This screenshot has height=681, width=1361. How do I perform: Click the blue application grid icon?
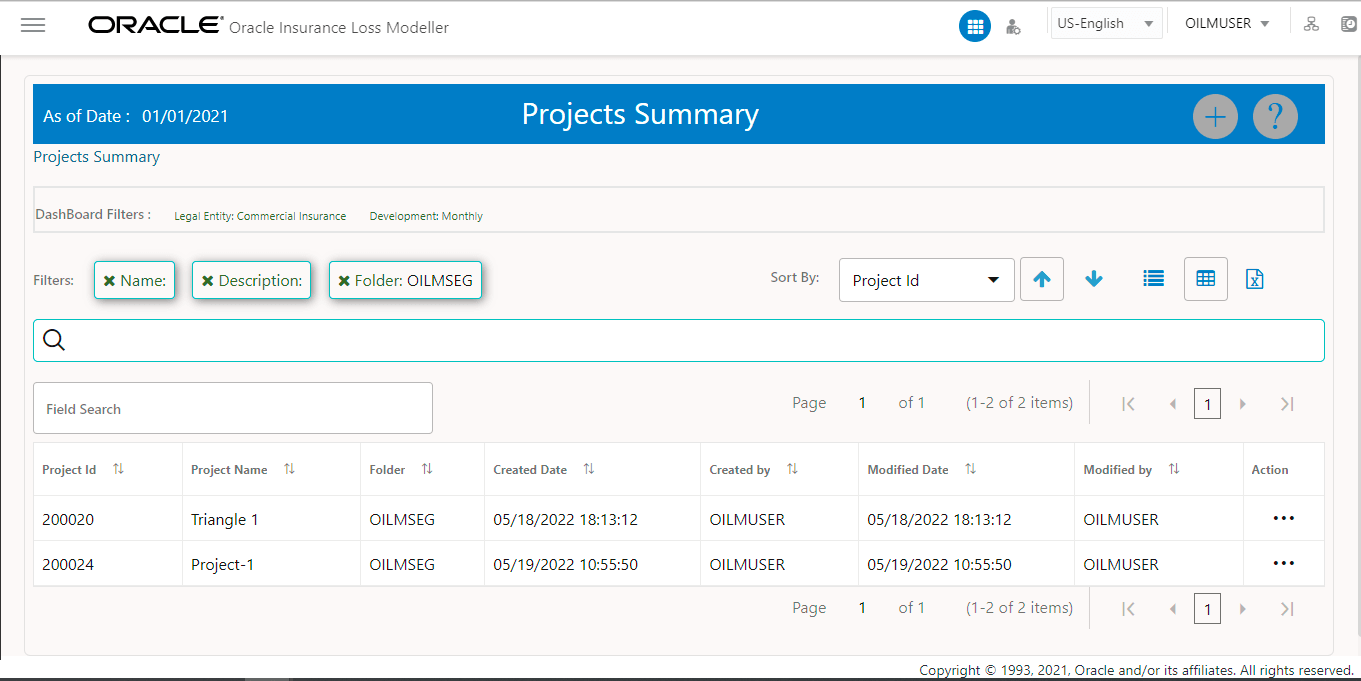coord(975,26)
